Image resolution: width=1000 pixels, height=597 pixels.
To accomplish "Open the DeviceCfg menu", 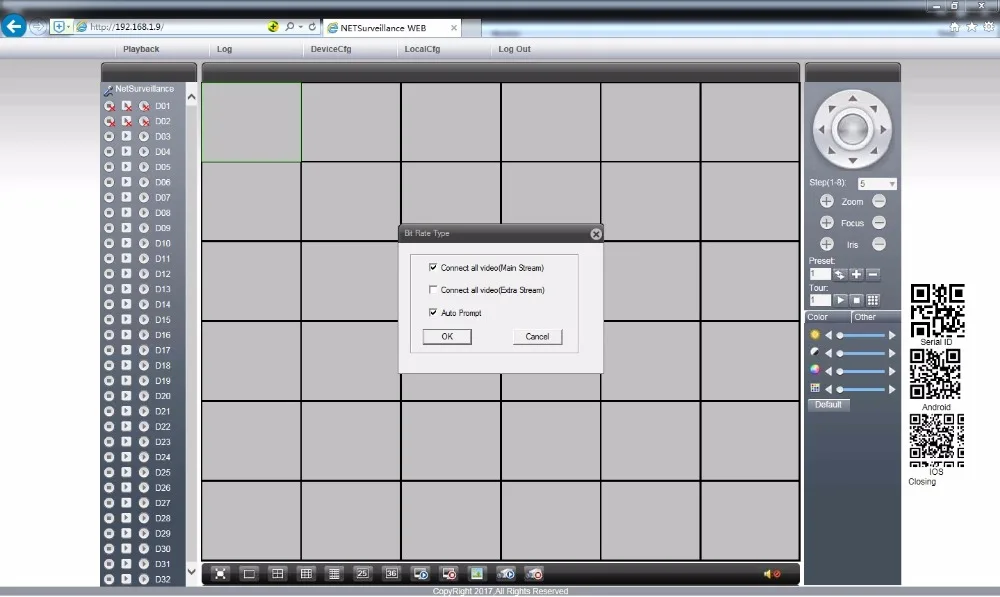I will pyautogui.click(x=331, y=49).
